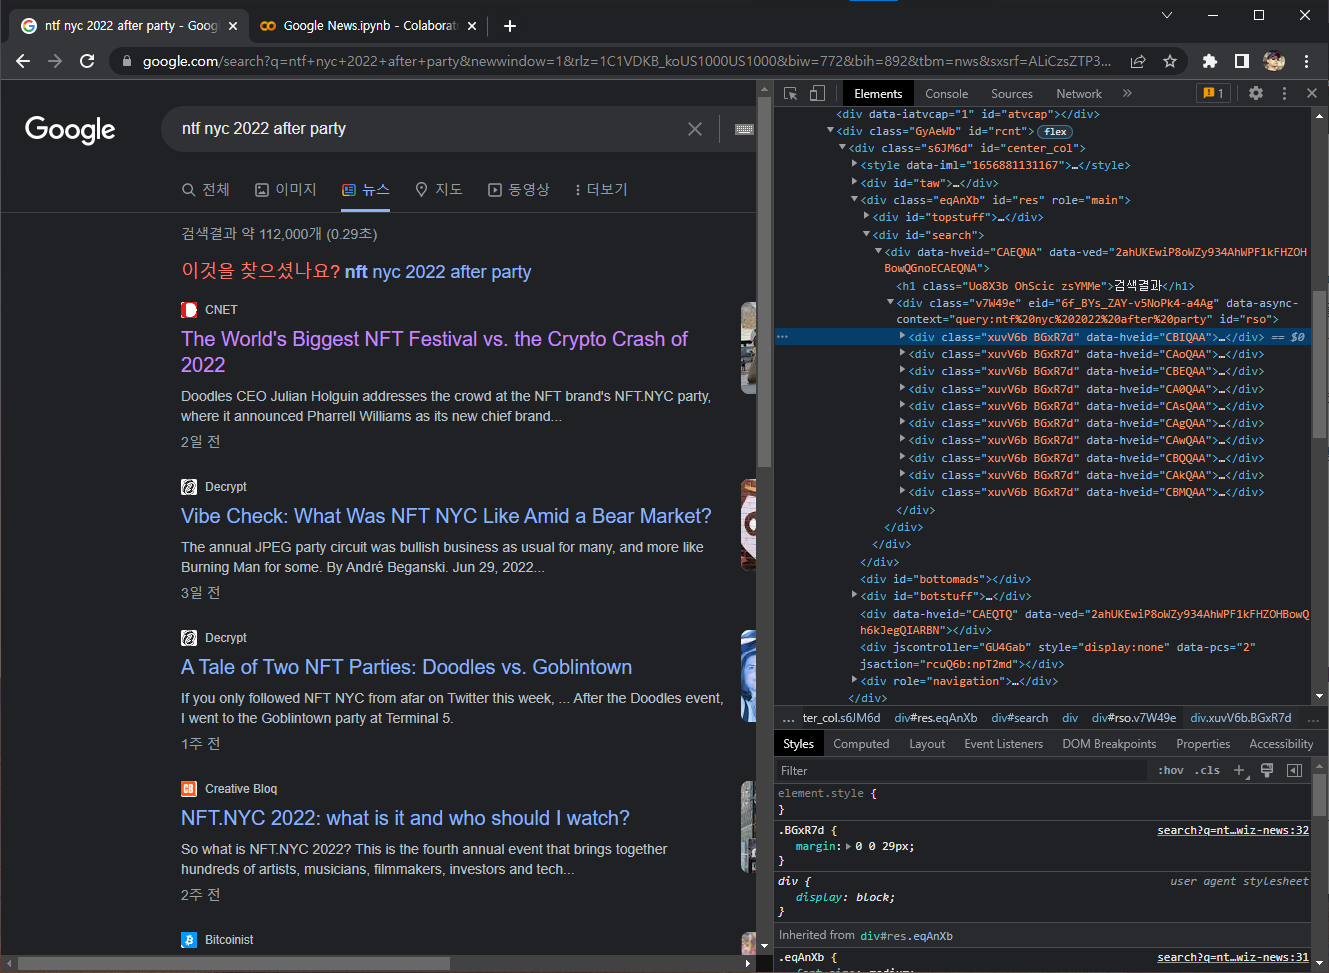Add a new style rule with plus icon
The image size is (1329, 973).
pyautogui.click(x=1240, y=770)
